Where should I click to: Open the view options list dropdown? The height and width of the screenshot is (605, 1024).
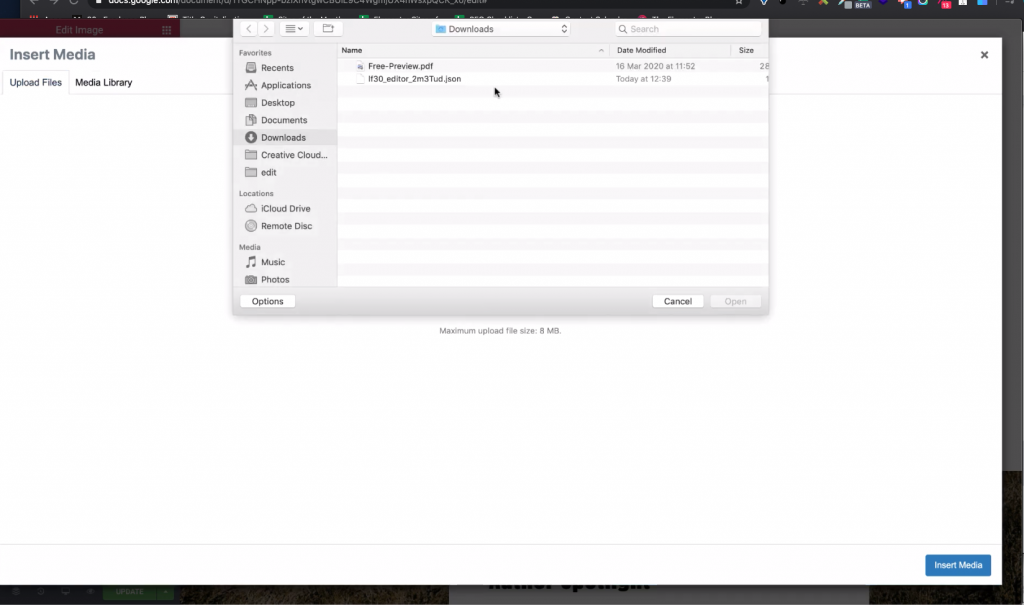(294, 29)
